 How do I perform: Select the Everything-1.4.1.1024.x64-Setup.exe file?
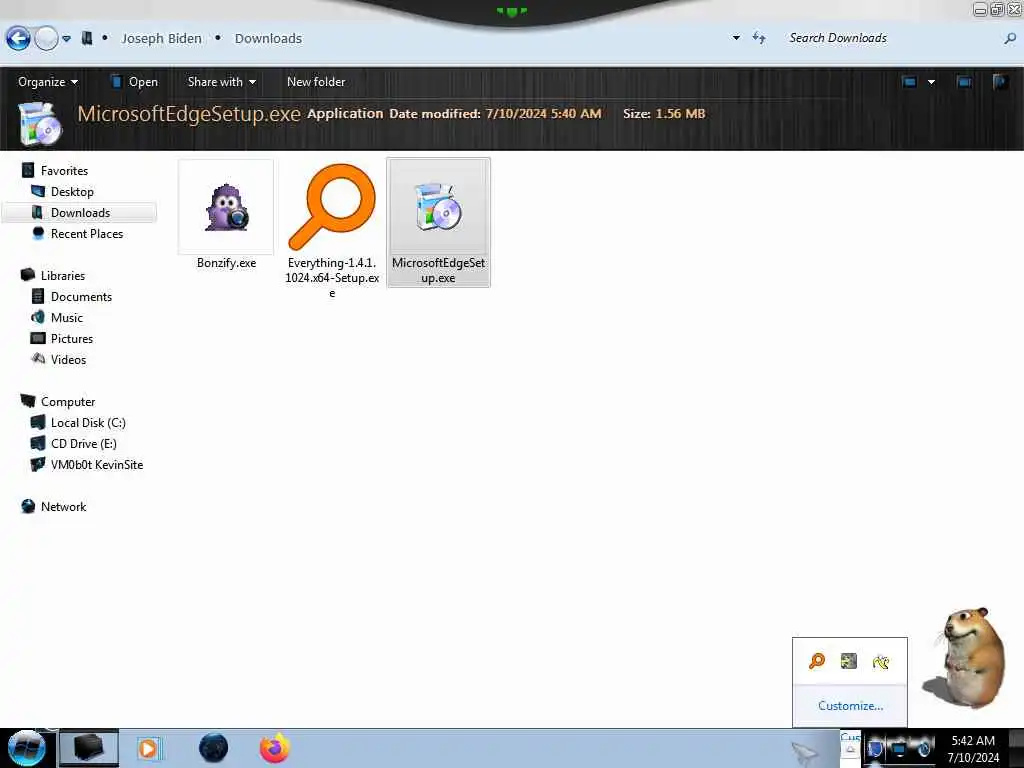[332, 231]
